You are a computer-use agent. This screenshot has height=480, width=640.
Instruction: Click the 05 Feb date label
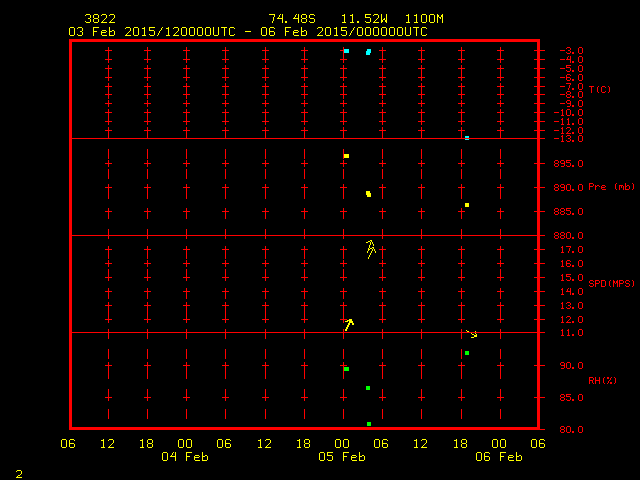pos(342,457)
